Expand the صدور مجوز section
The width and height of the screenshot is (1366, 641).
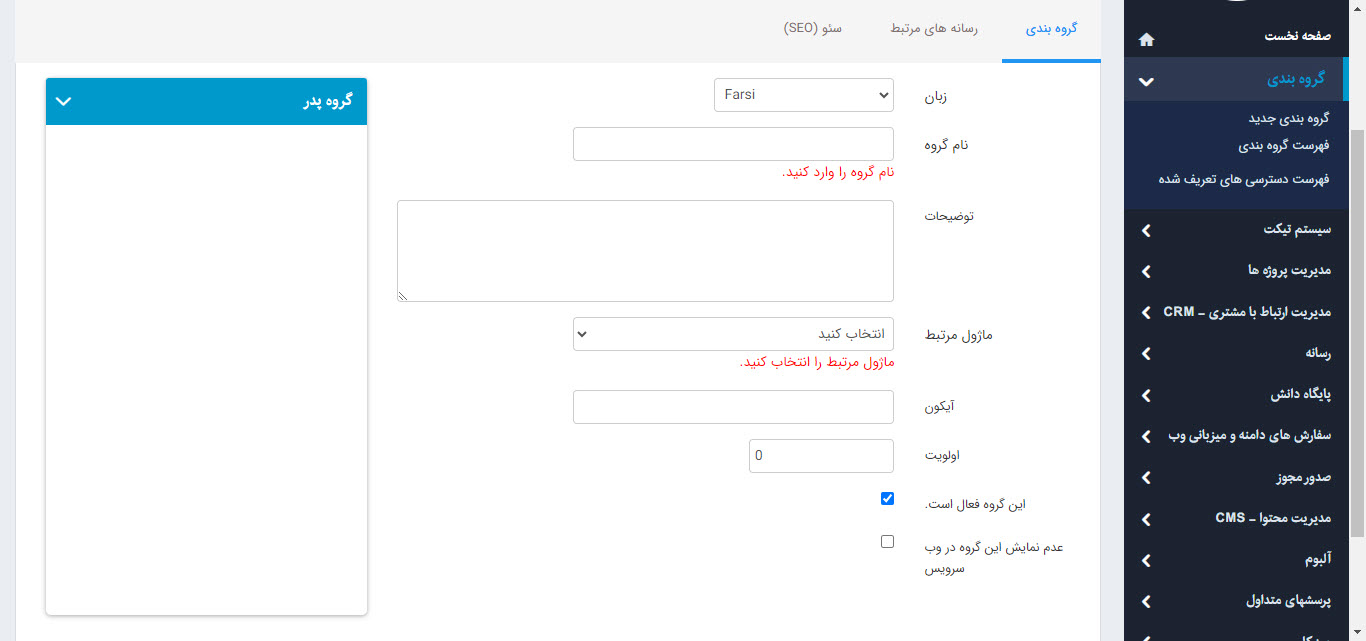(1146, 477)
